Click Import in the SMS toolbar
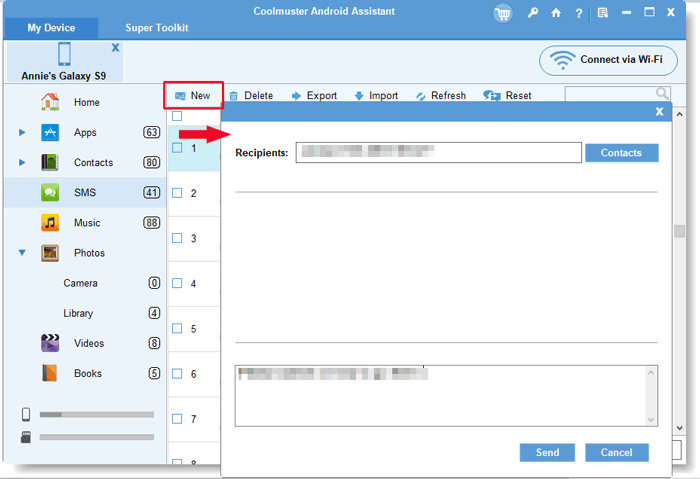Screen dimensions: 700x479 [376, 96]
